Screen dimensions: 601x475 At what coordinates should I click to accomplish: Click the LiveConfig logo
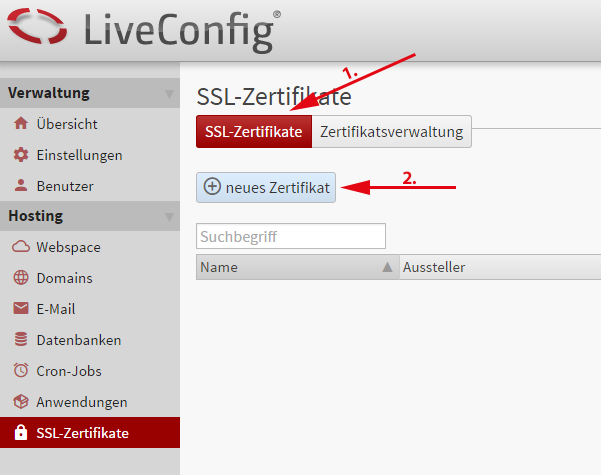tap(140, 31)
